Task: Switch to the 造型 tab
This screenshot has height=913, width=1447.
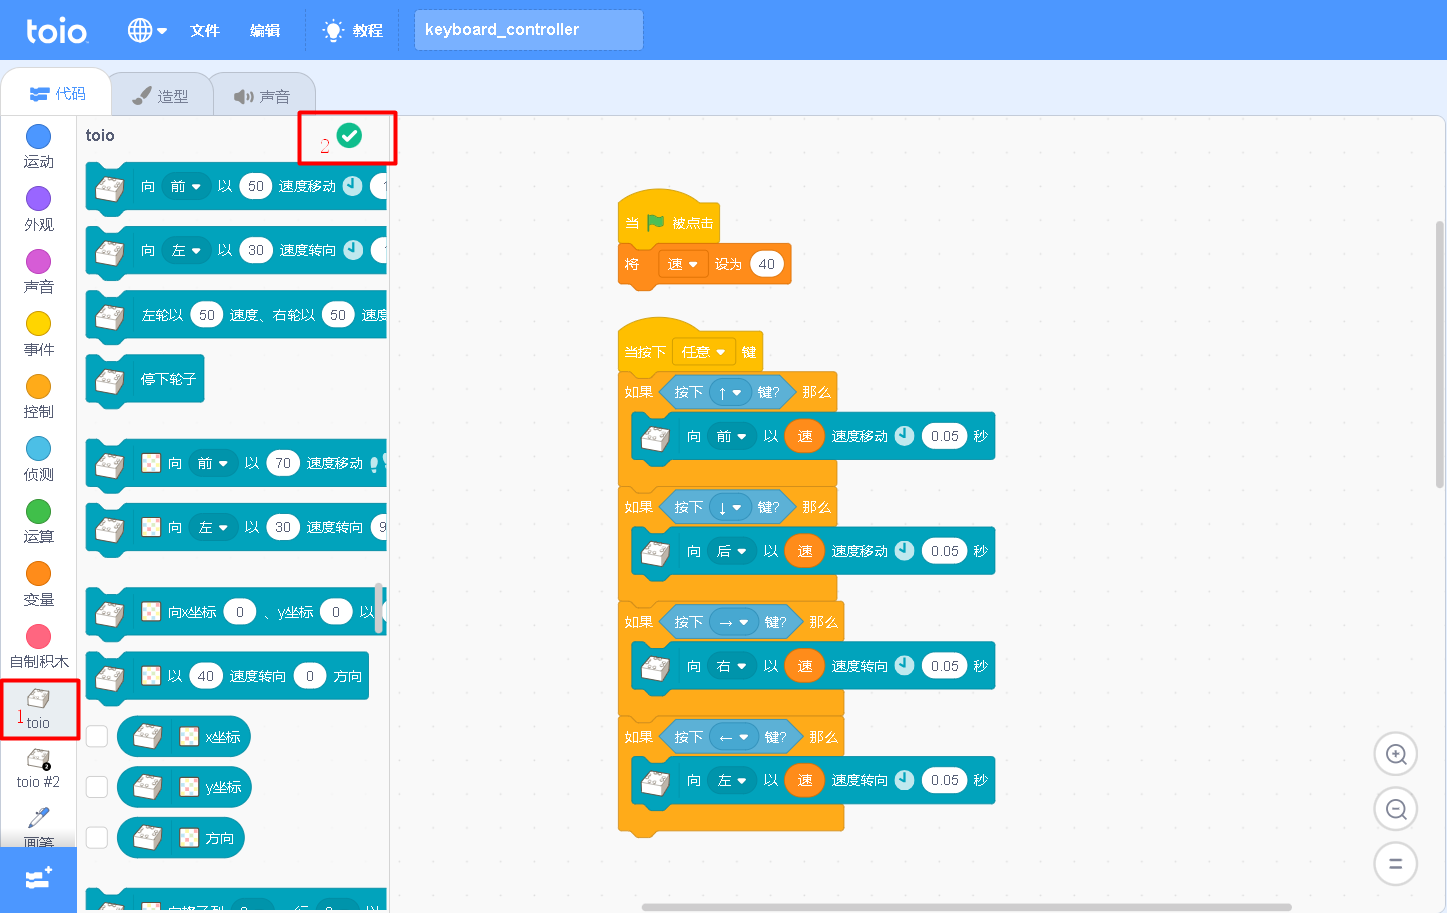Action: point(160,96)
